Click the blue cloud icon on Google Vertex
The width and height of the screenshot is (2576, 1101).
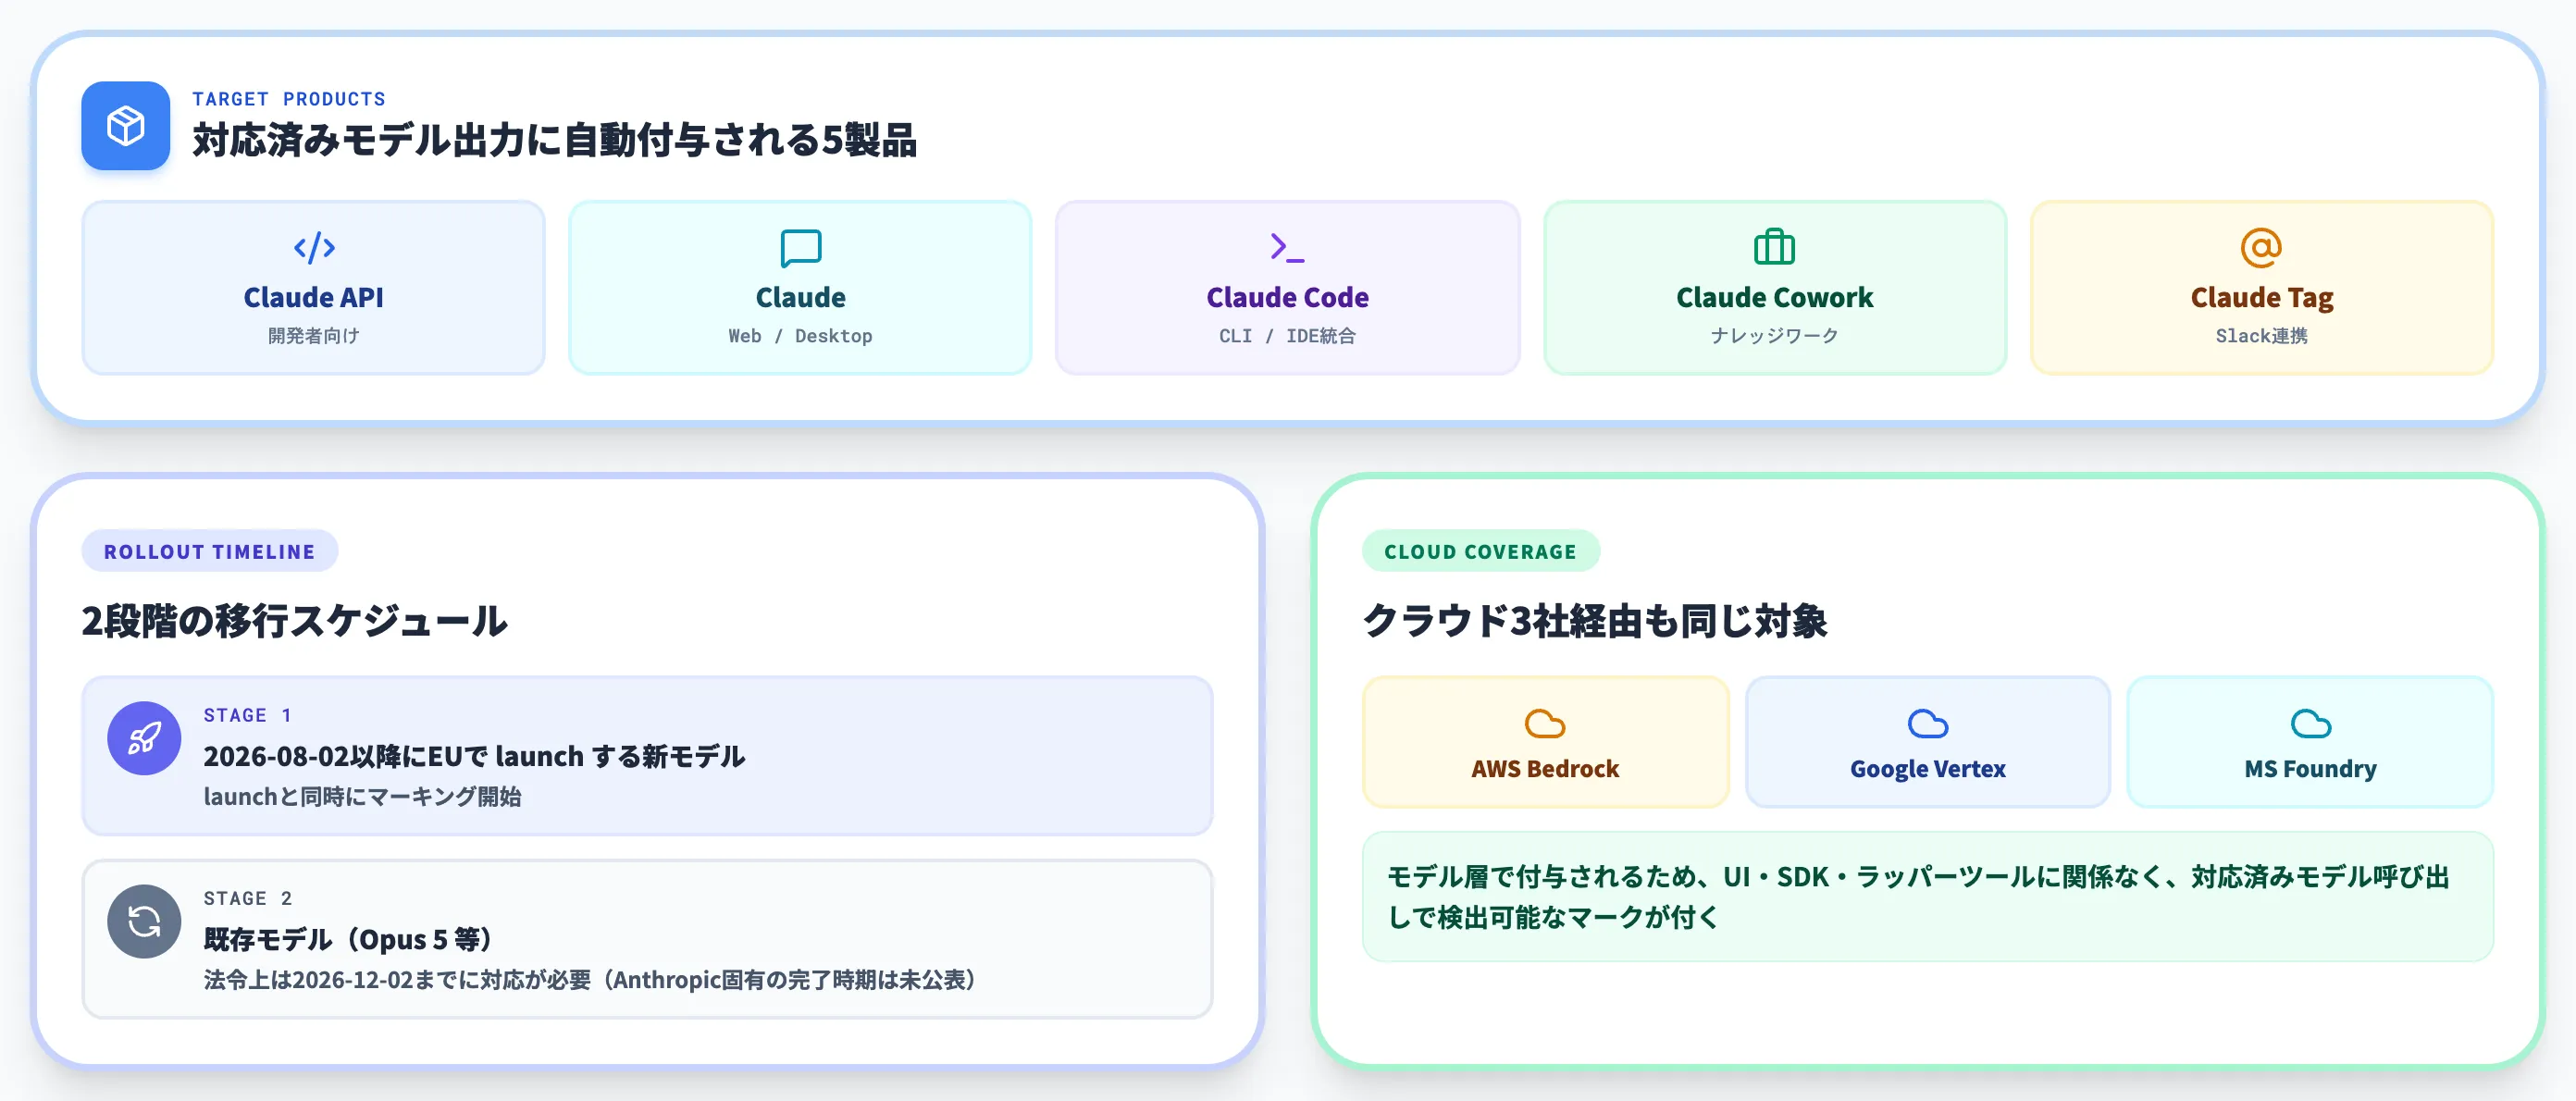[x=1927, y=723]
